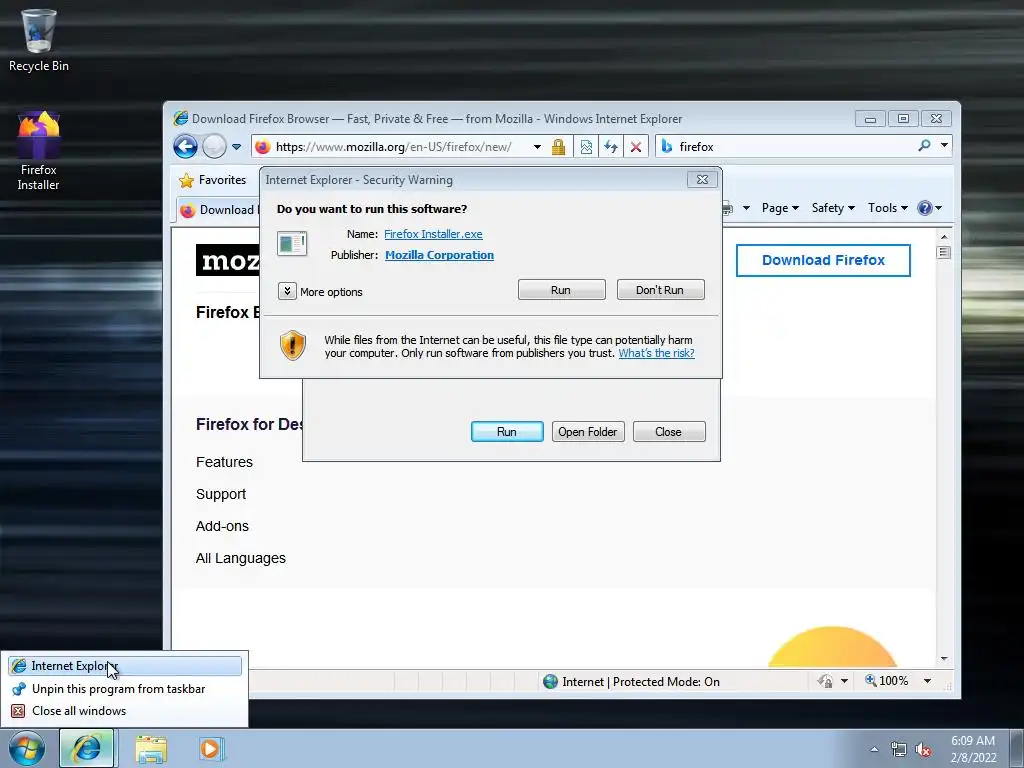Image resolution: width=1024 pixels, height=768 pixels.
Task: Open the What's the risk? link
Action: [656, 353]
